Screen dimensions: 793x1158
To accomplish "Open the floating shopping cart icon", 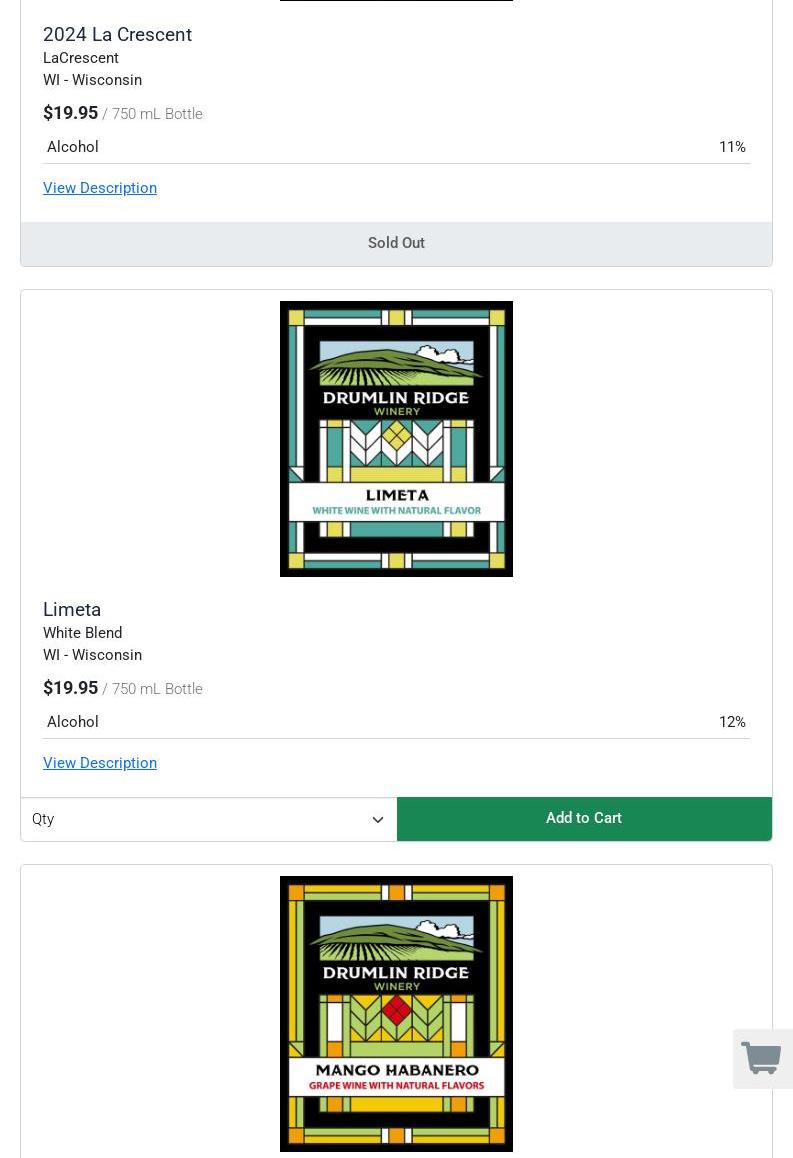I will click(762, 1058).
